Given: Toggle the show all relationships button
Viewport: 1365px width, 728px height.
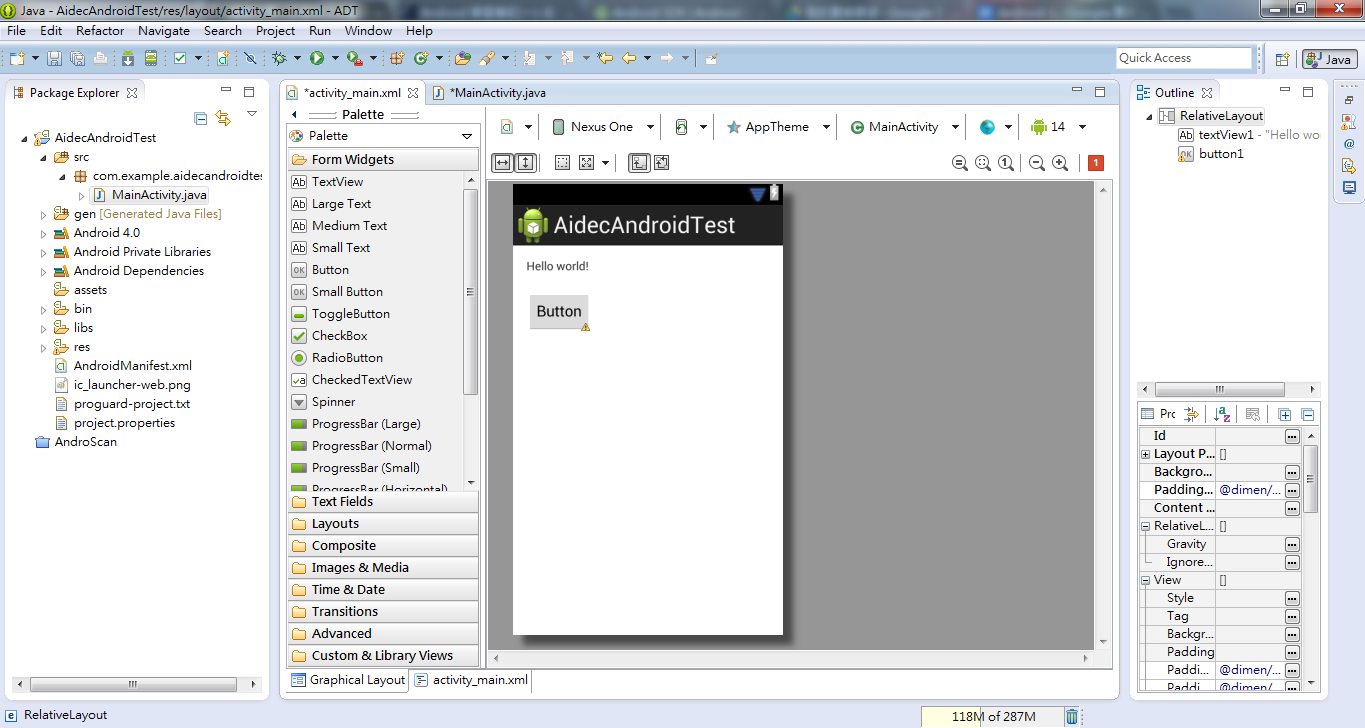Looking at the screenshot, I should pyautogui.click(x=660, y=162).
